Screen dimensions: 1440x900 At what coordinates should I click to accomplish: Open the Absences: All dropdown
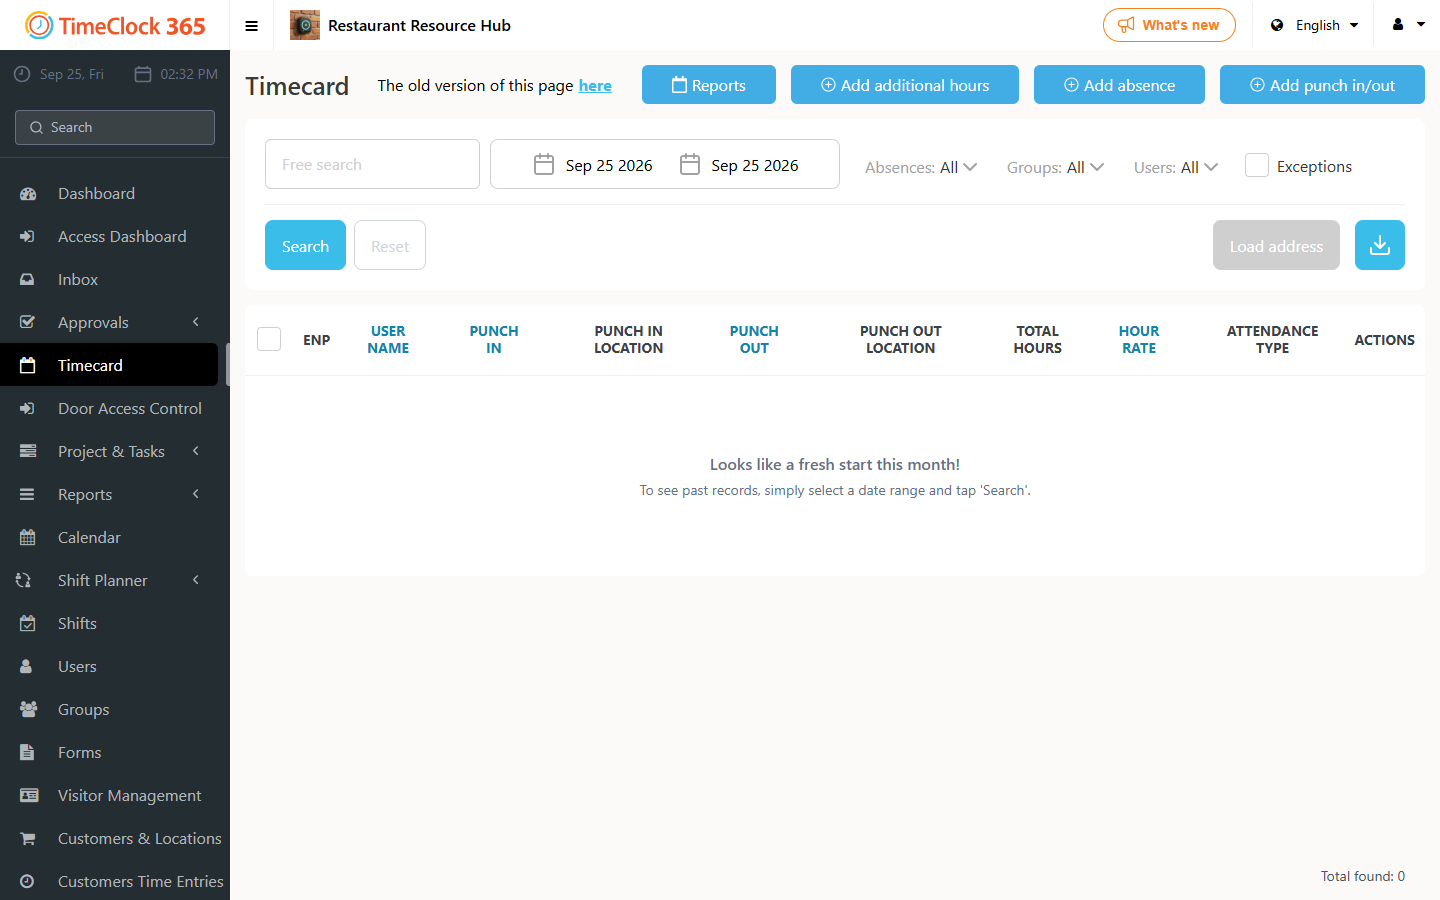(x=921, y=167)
